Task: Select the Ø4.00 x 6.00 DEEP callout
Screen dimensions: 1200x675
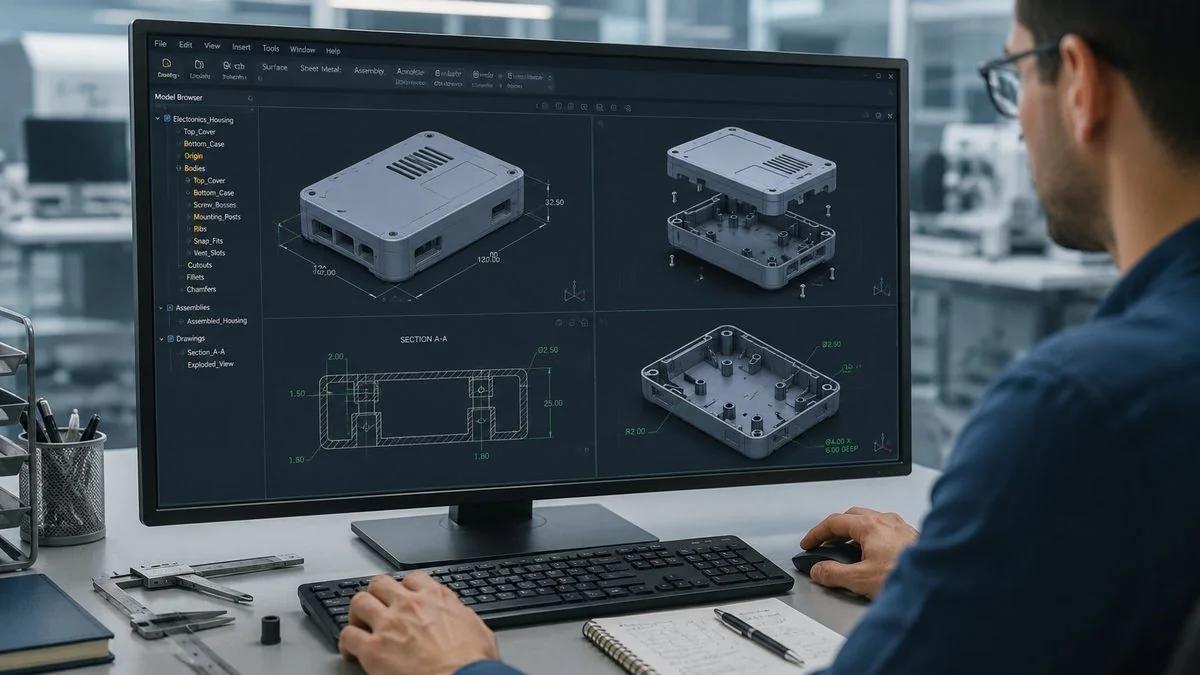Action: 843,445
